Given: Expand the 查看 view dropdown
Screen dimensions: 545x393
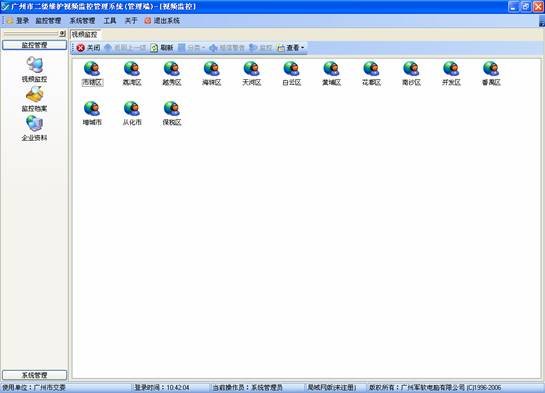Looking at the screenshot, I should point(291,48).
